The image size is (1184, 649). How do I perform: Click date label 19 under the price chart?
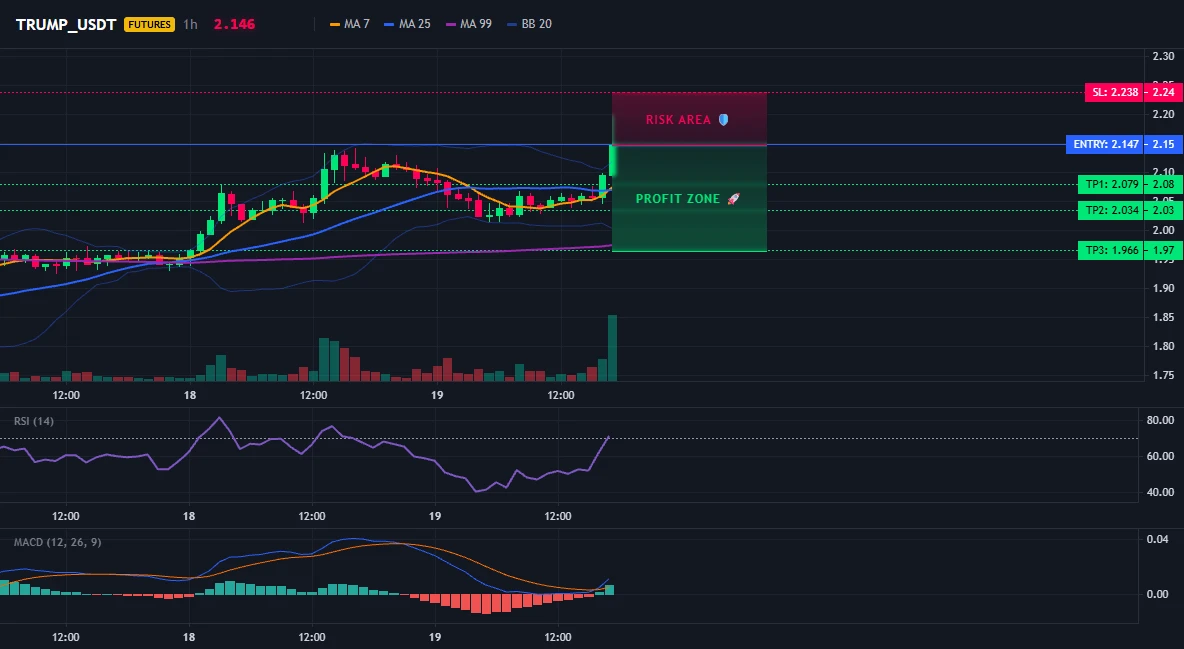[436, 395]
